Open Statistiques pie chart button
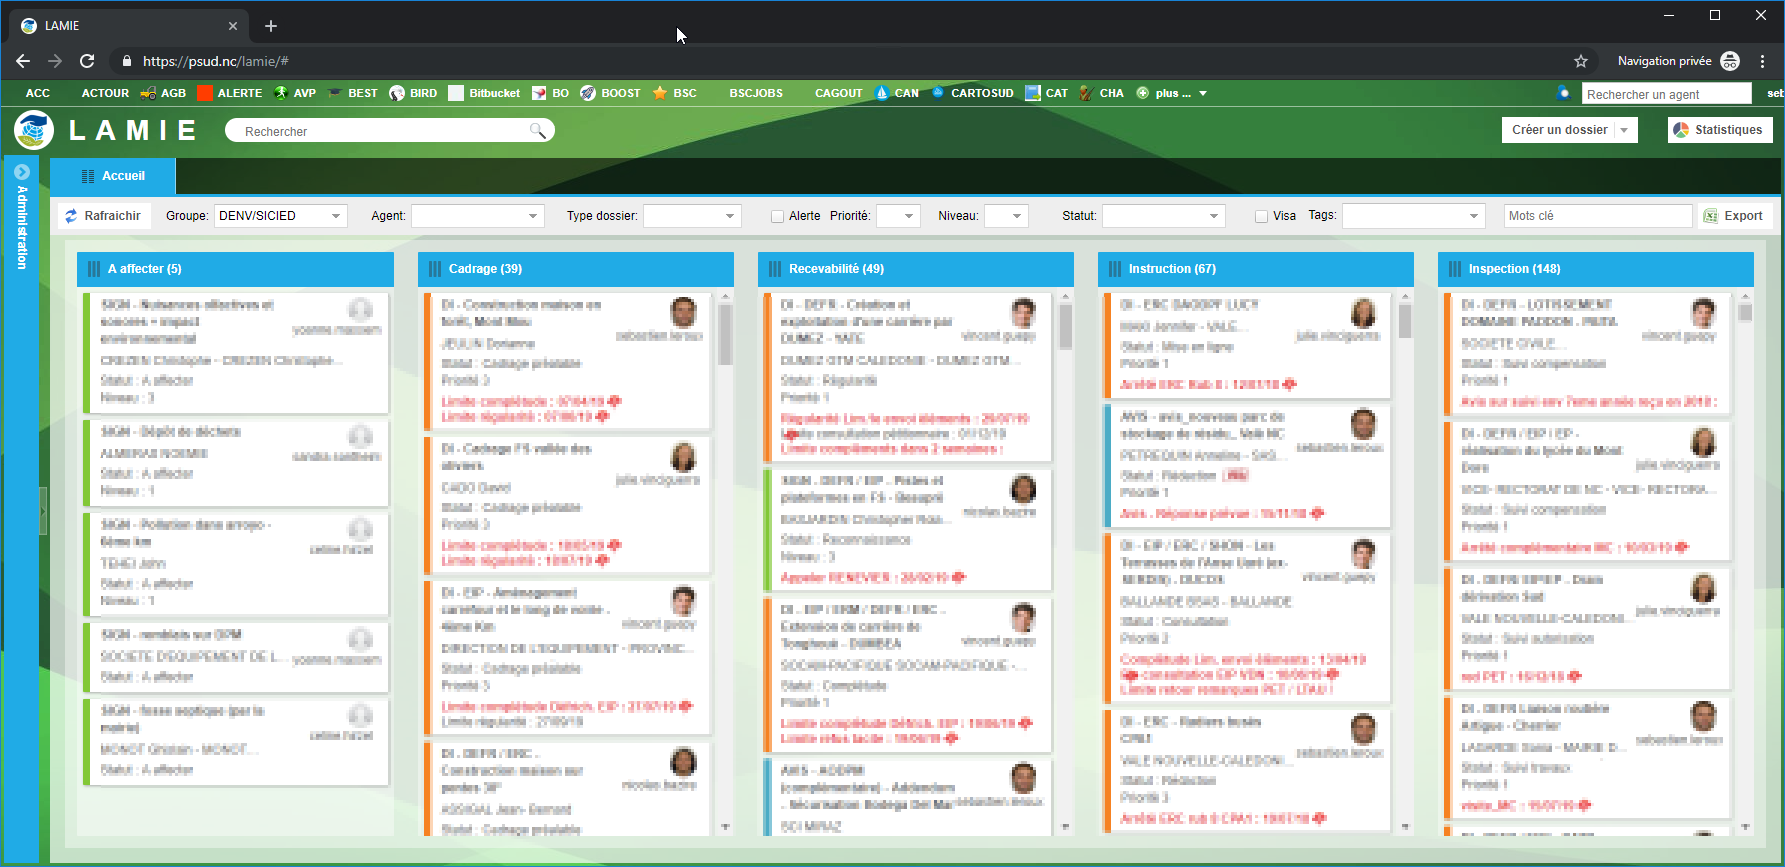 click(1681, 130)
